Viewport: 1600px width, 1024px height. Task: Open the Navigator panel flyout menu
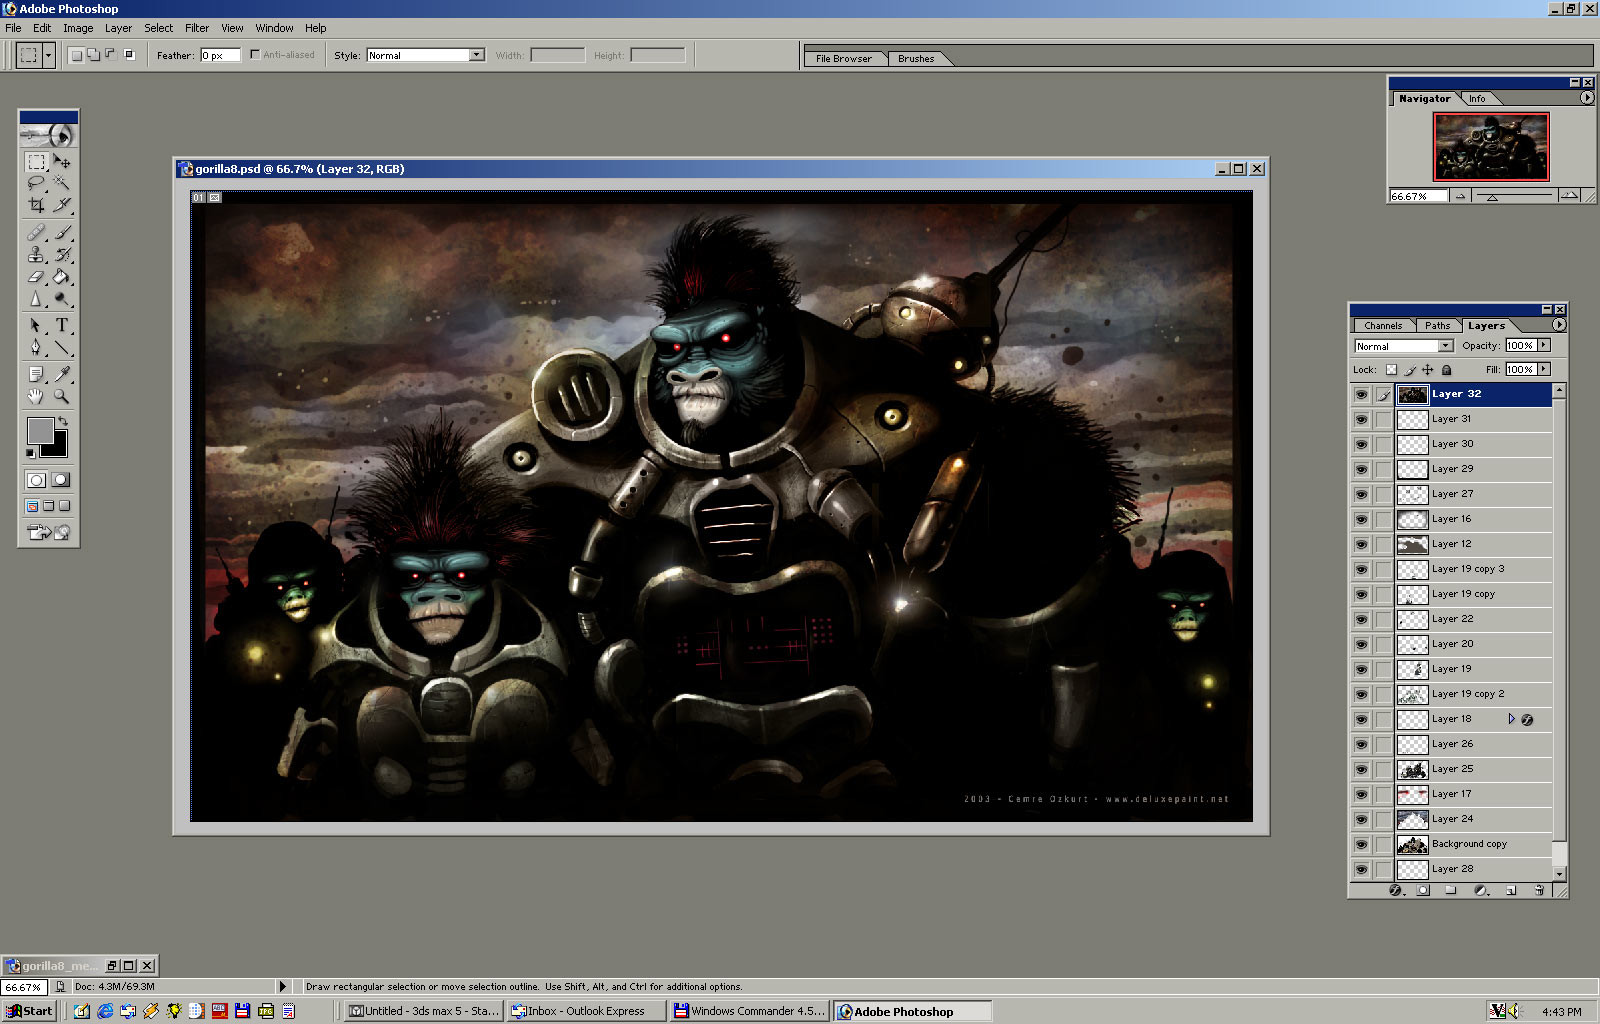click(x=1587, y=98)
